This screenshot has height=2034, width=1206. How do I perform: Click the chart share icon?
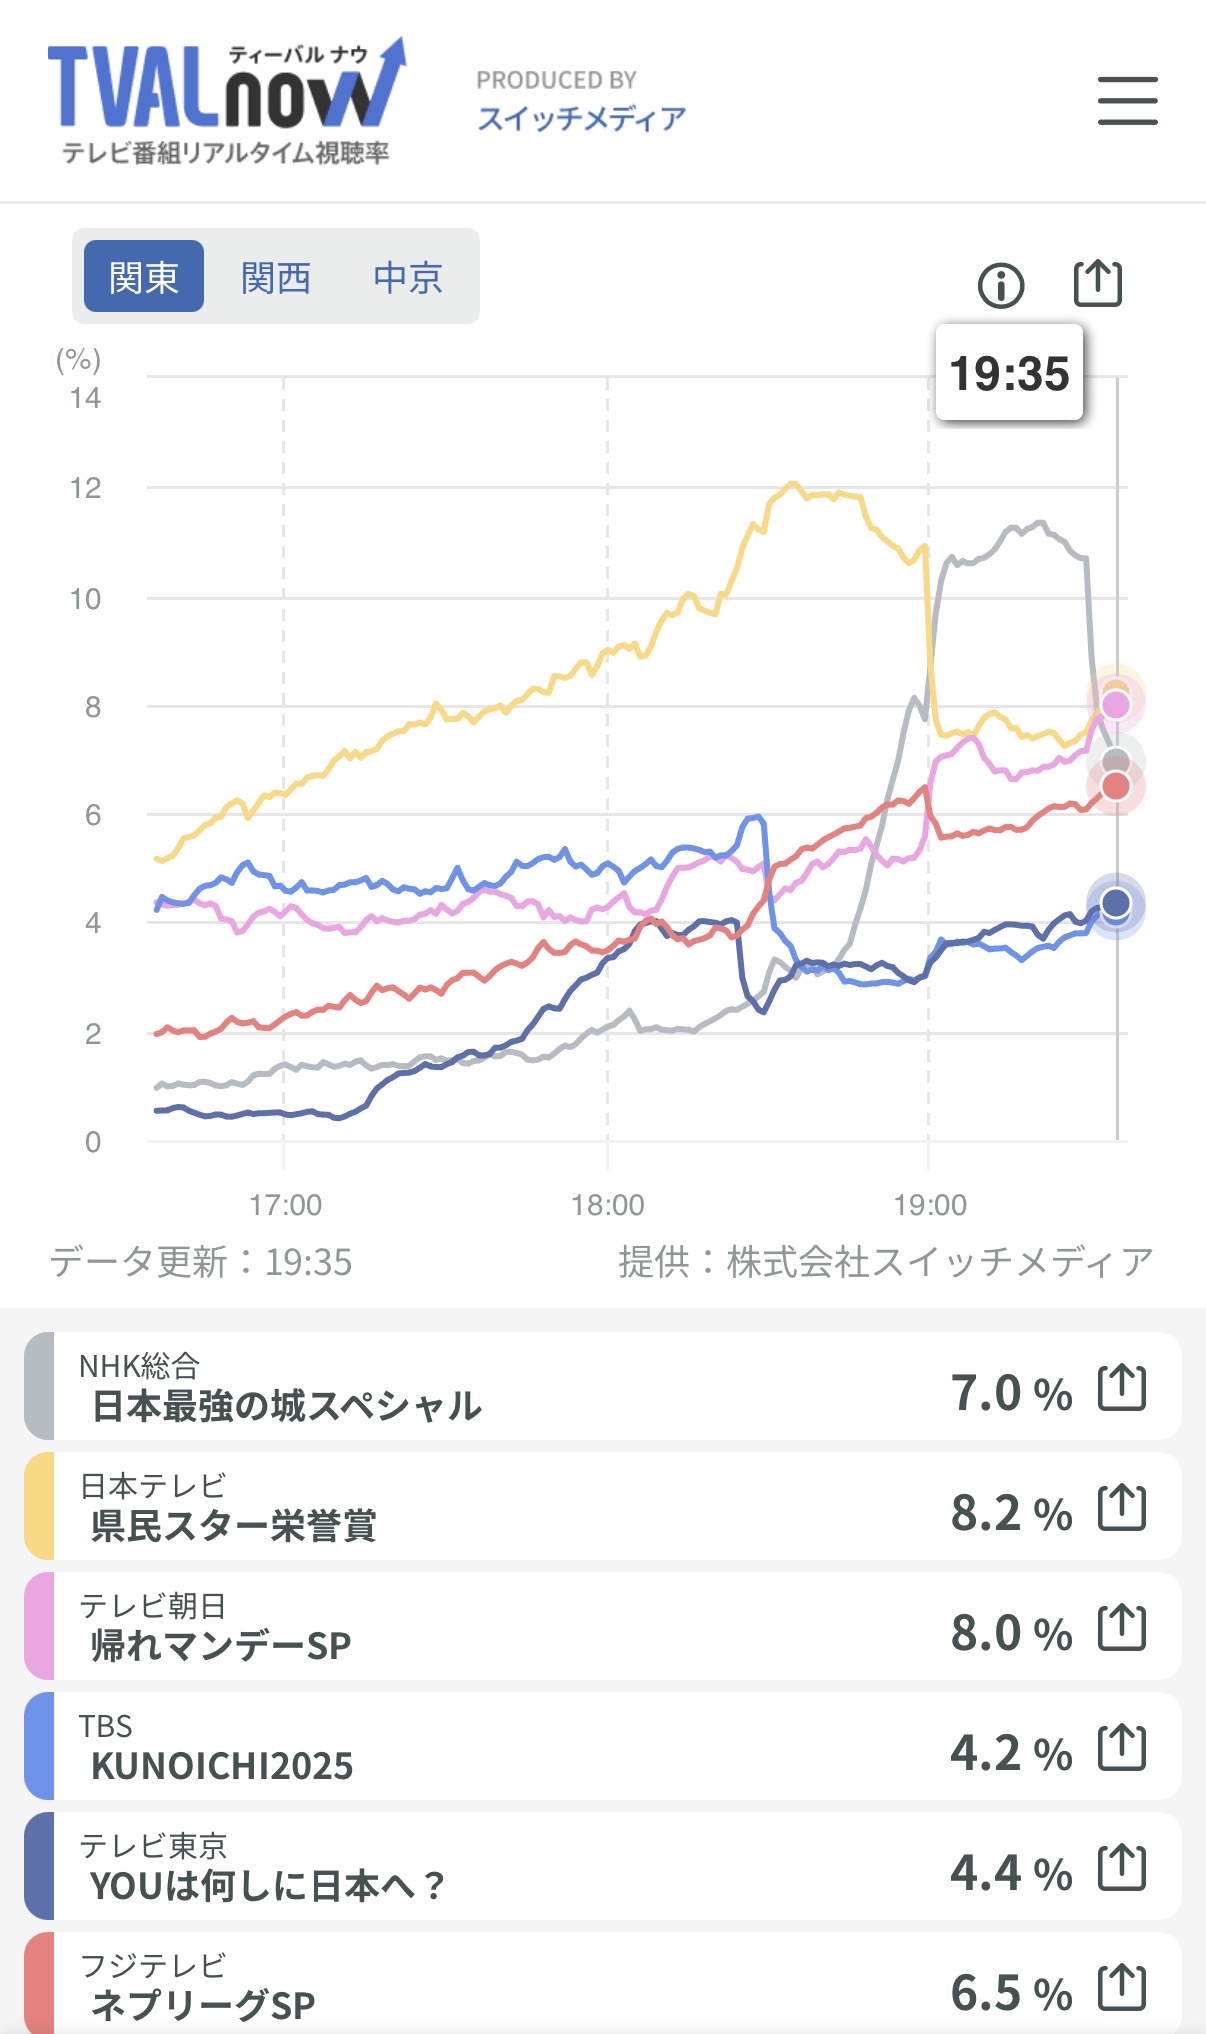point(1097,284)
